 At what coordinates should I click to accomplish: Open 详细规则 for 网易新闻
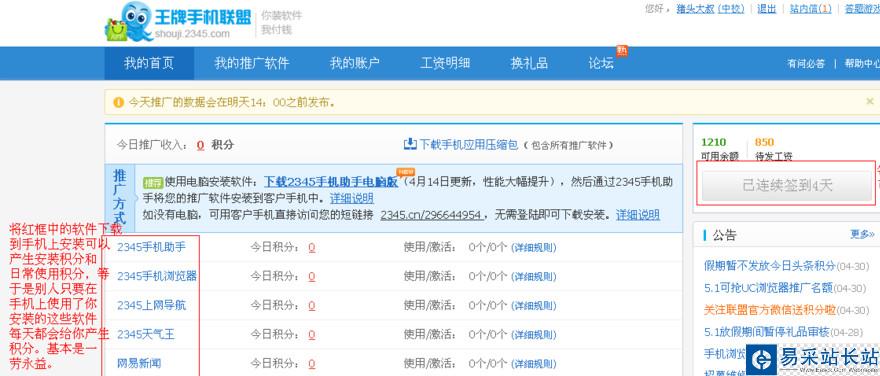pyautogui.click(x=534, y=364)
